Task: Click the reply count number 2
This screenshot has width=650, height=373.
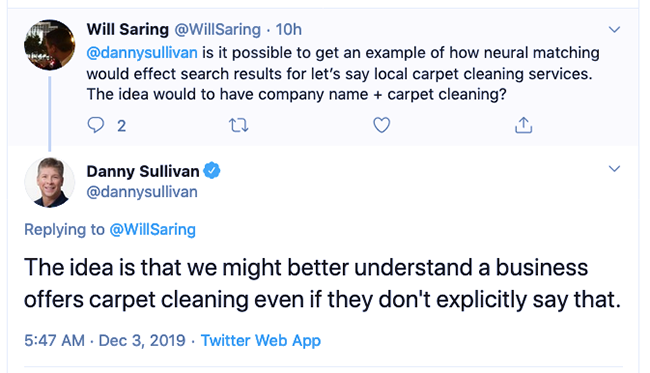Action: pyautogui.click(x=121, y=126)
